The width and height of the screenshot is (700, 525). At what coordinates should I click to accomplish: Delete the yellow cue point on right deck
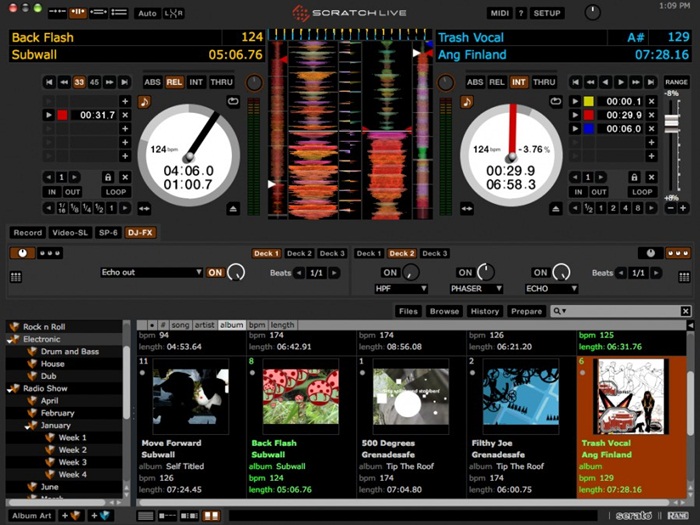651,101
